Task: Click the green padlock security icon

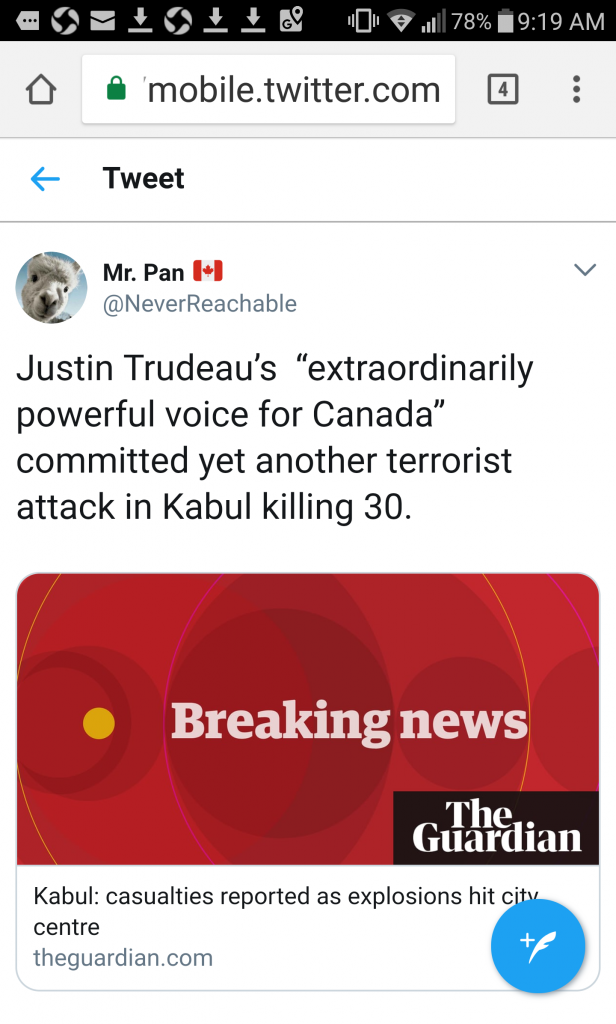Action: click(116, 90)
